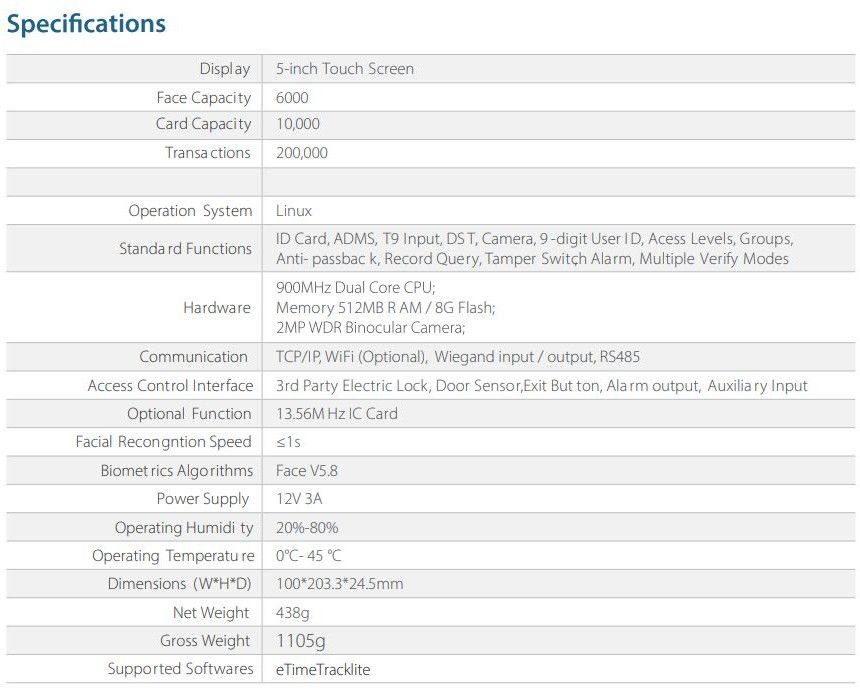Viewport: 860px width, 690px height.
Task: Click the 13.56MHz IC Card value
Action: tap(337, 414)
